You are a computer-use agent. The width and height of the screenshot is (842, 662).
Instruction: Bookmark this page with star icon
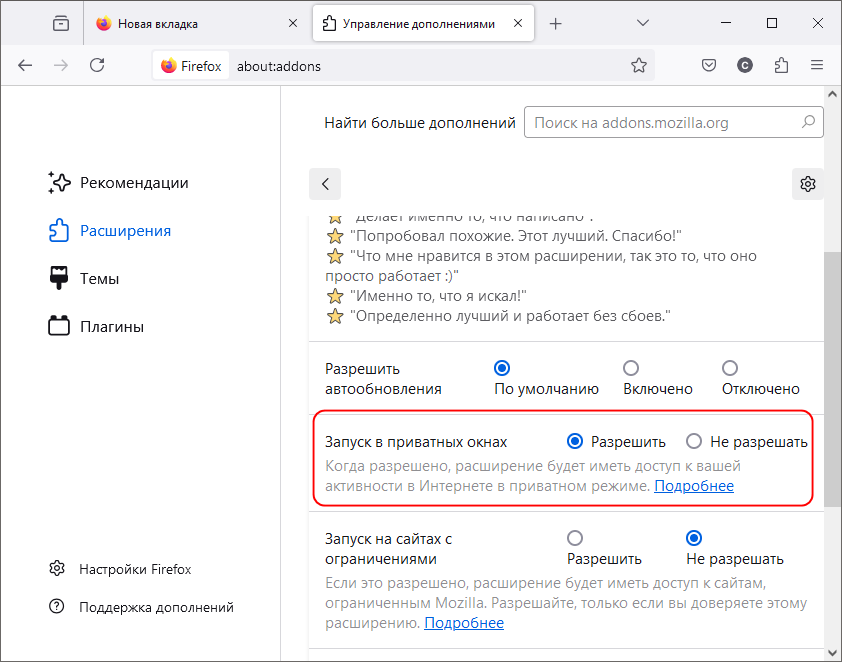[638, 66]
